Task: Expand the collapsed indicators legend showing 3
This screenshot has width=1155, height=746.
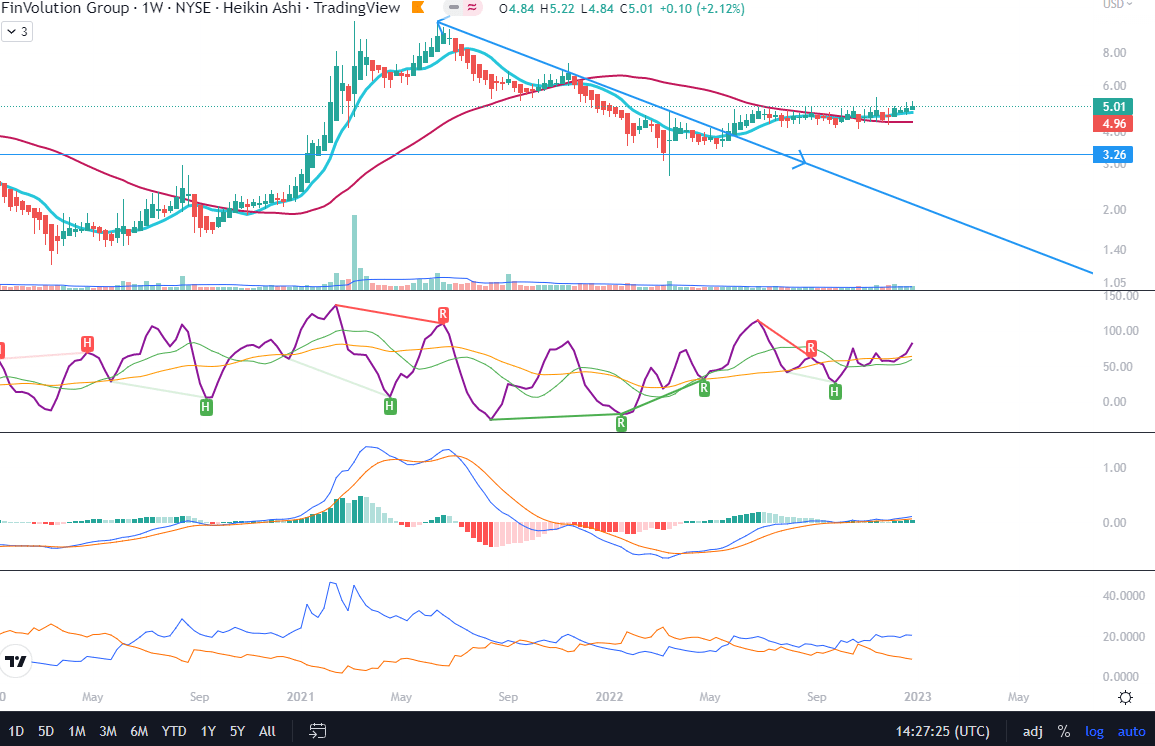Action: (x=17, y=32)
